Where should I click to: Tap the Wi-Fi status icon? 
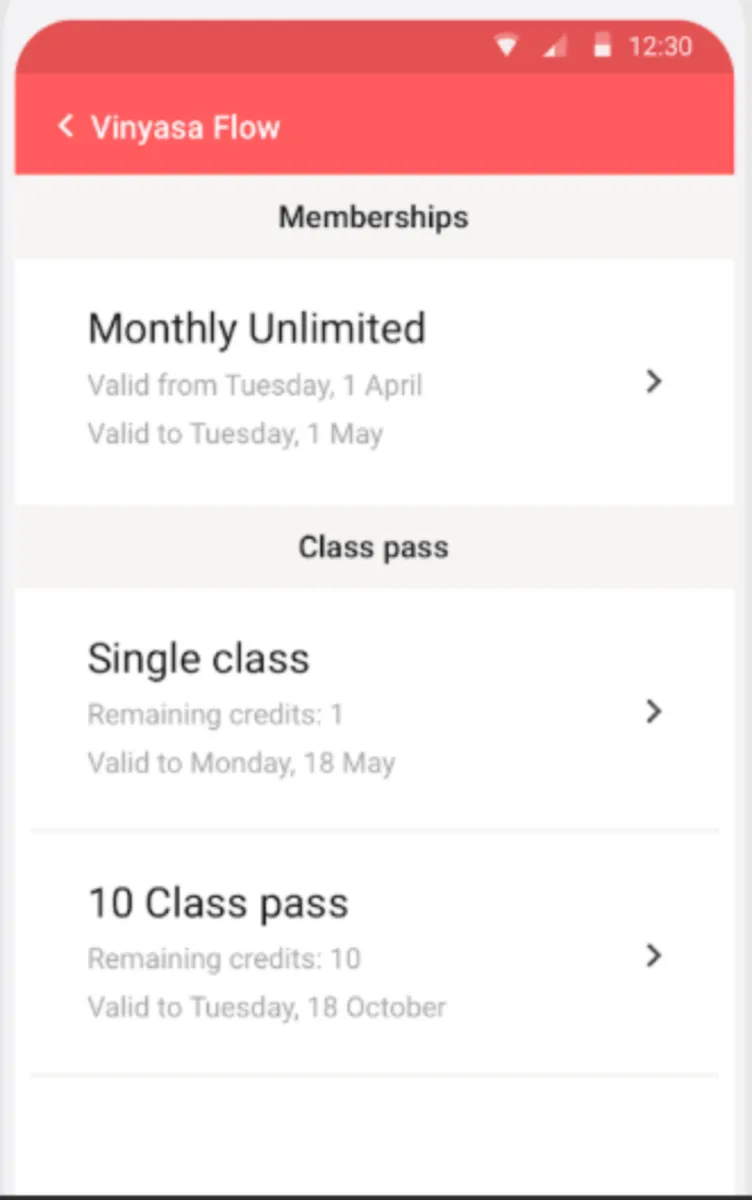(508, 46)
